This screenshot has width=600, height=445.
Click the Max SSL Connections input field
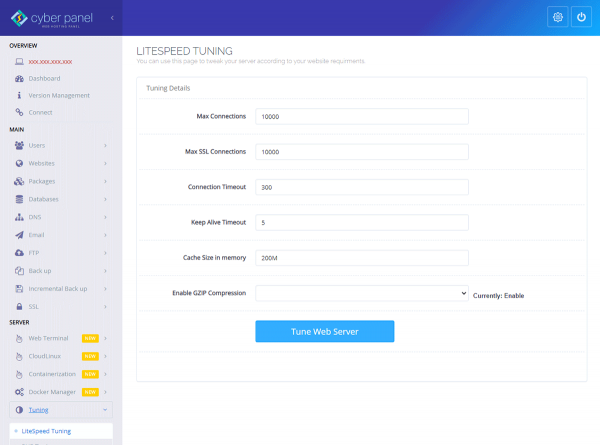pyautogui.click(x=362, y=152)
